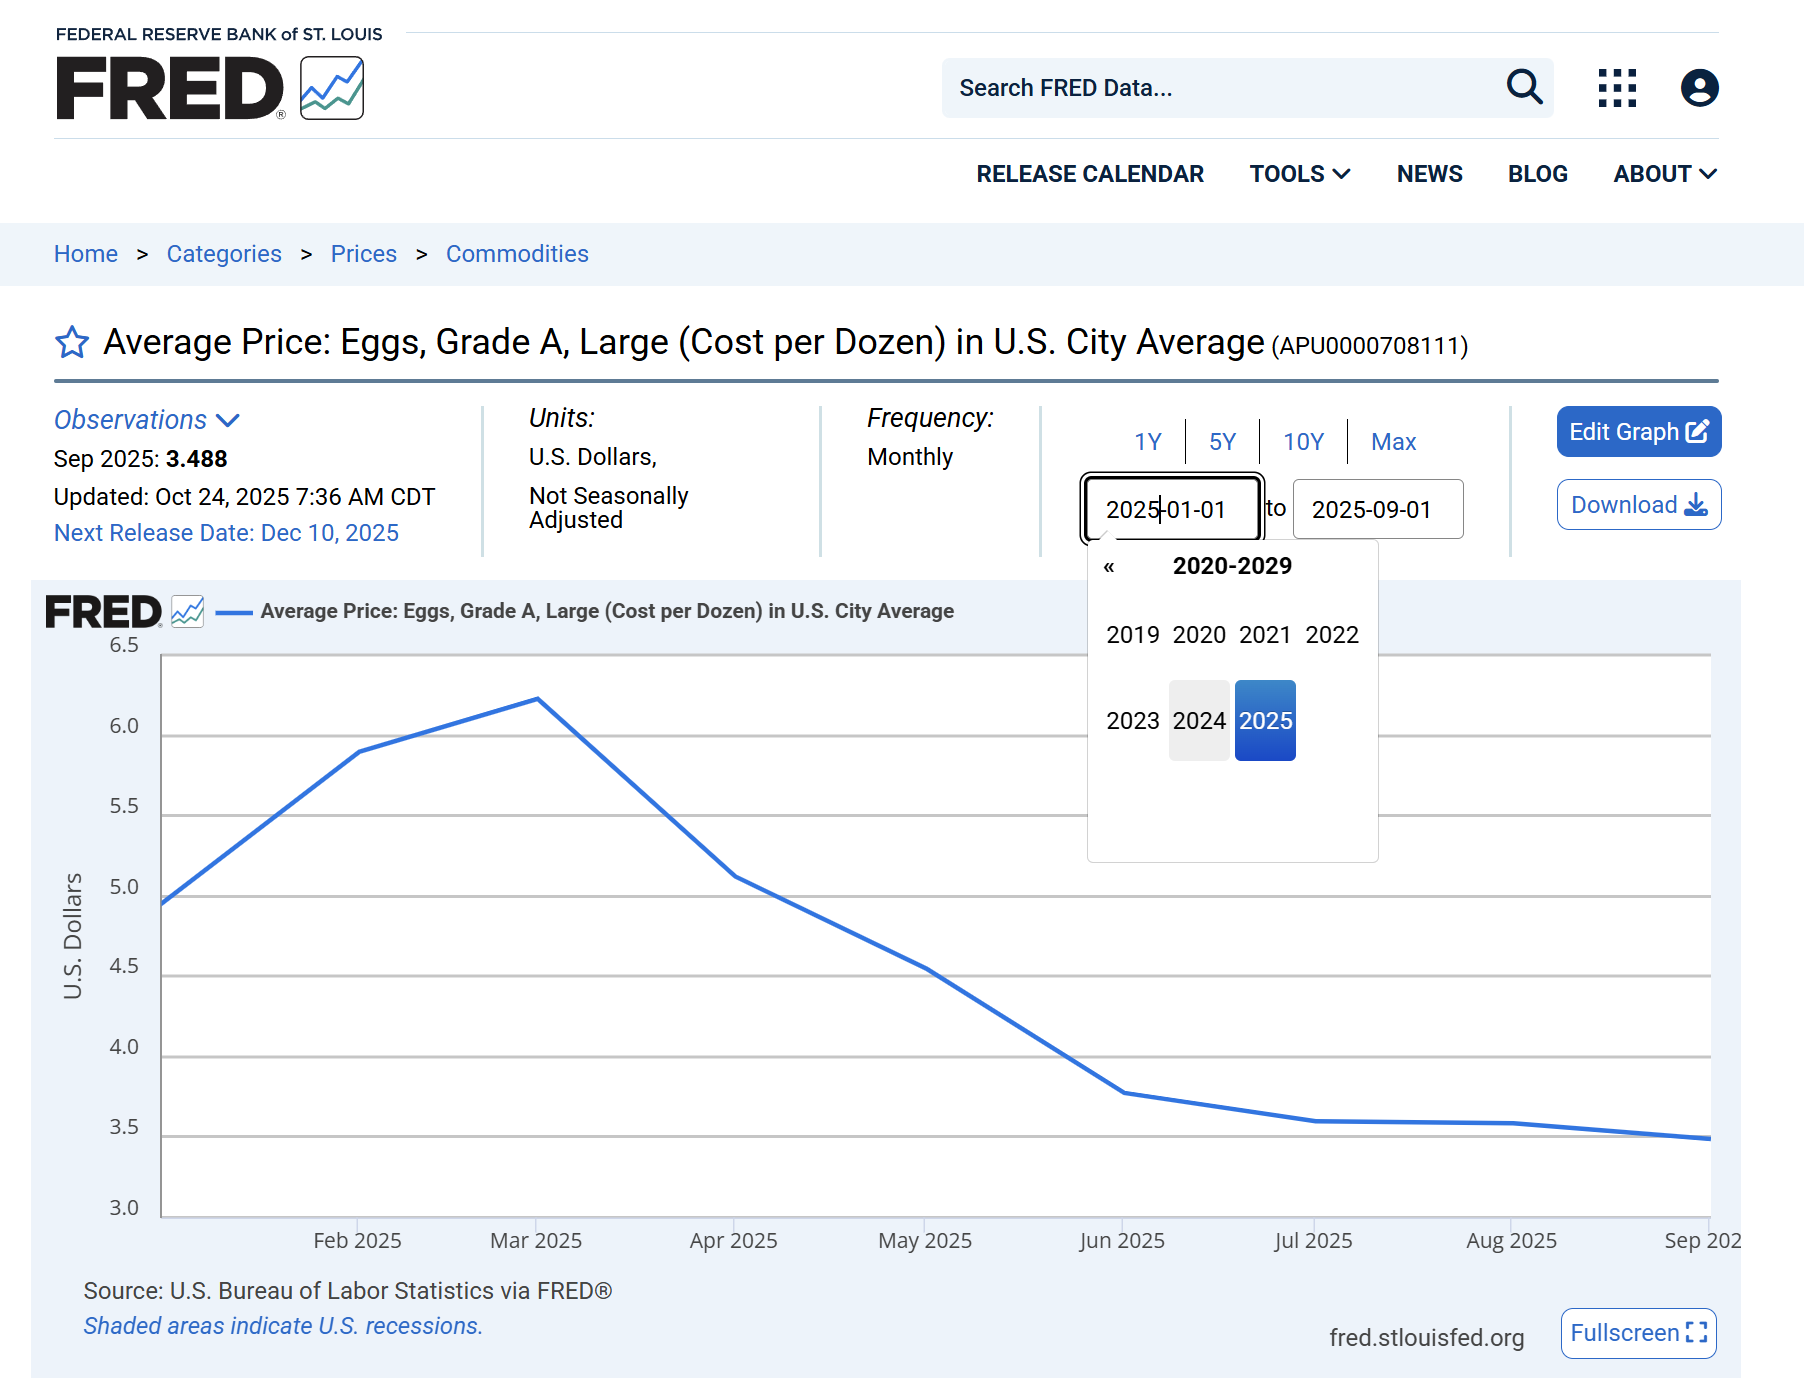The image size is (1804, 1383).
Task: Pick year 2020 in the date picker
Action: pos(1199,635)
